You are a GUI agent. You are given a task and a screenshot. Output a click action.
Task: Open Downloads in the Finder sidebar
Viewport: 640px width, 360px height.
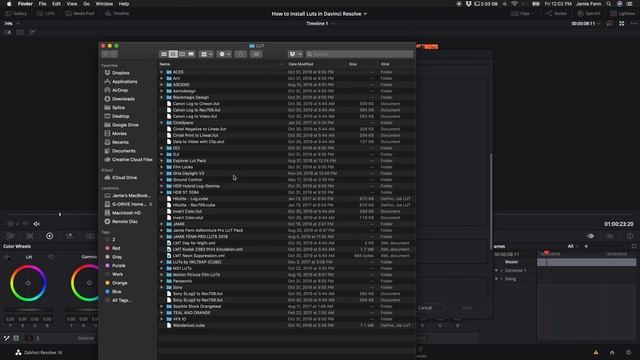point(123,99)
